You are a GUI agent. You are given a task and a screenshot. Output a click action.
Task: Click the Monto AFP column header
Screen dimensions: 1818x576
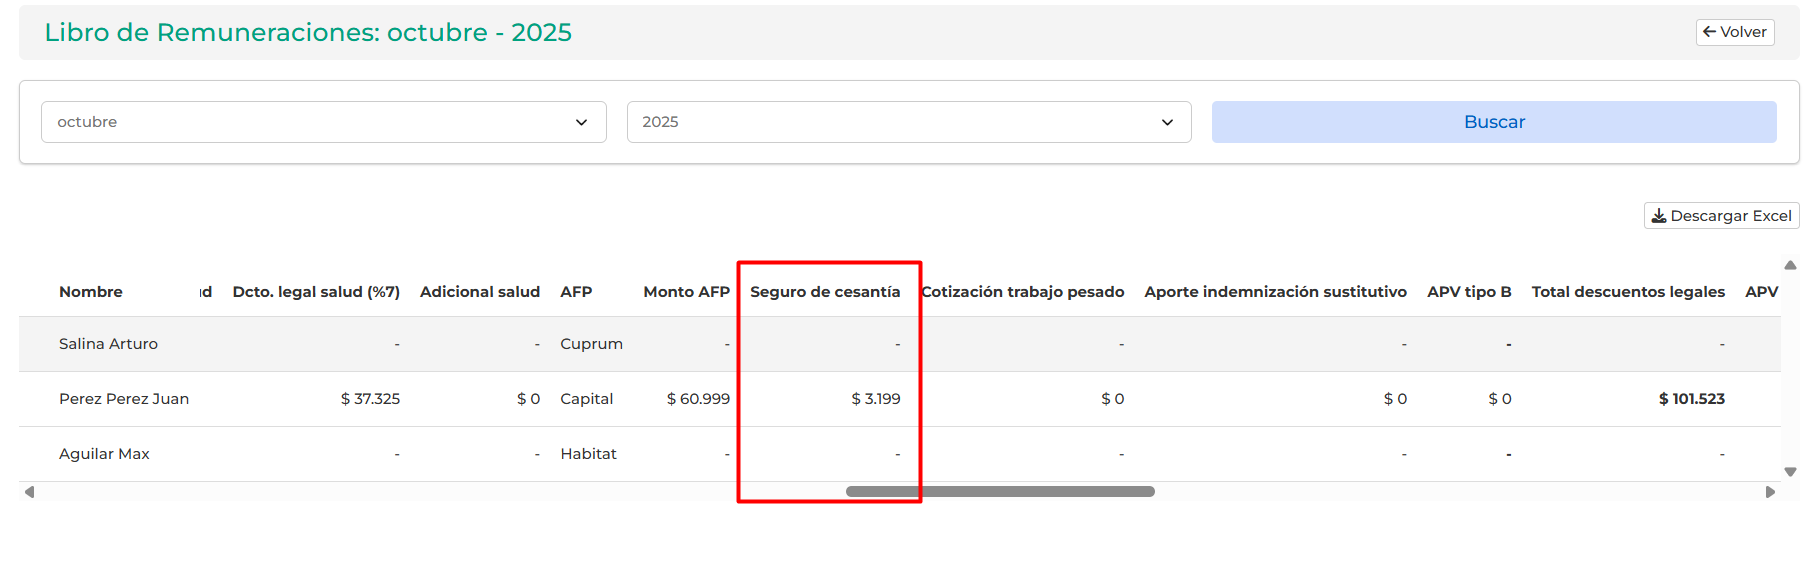686,292
